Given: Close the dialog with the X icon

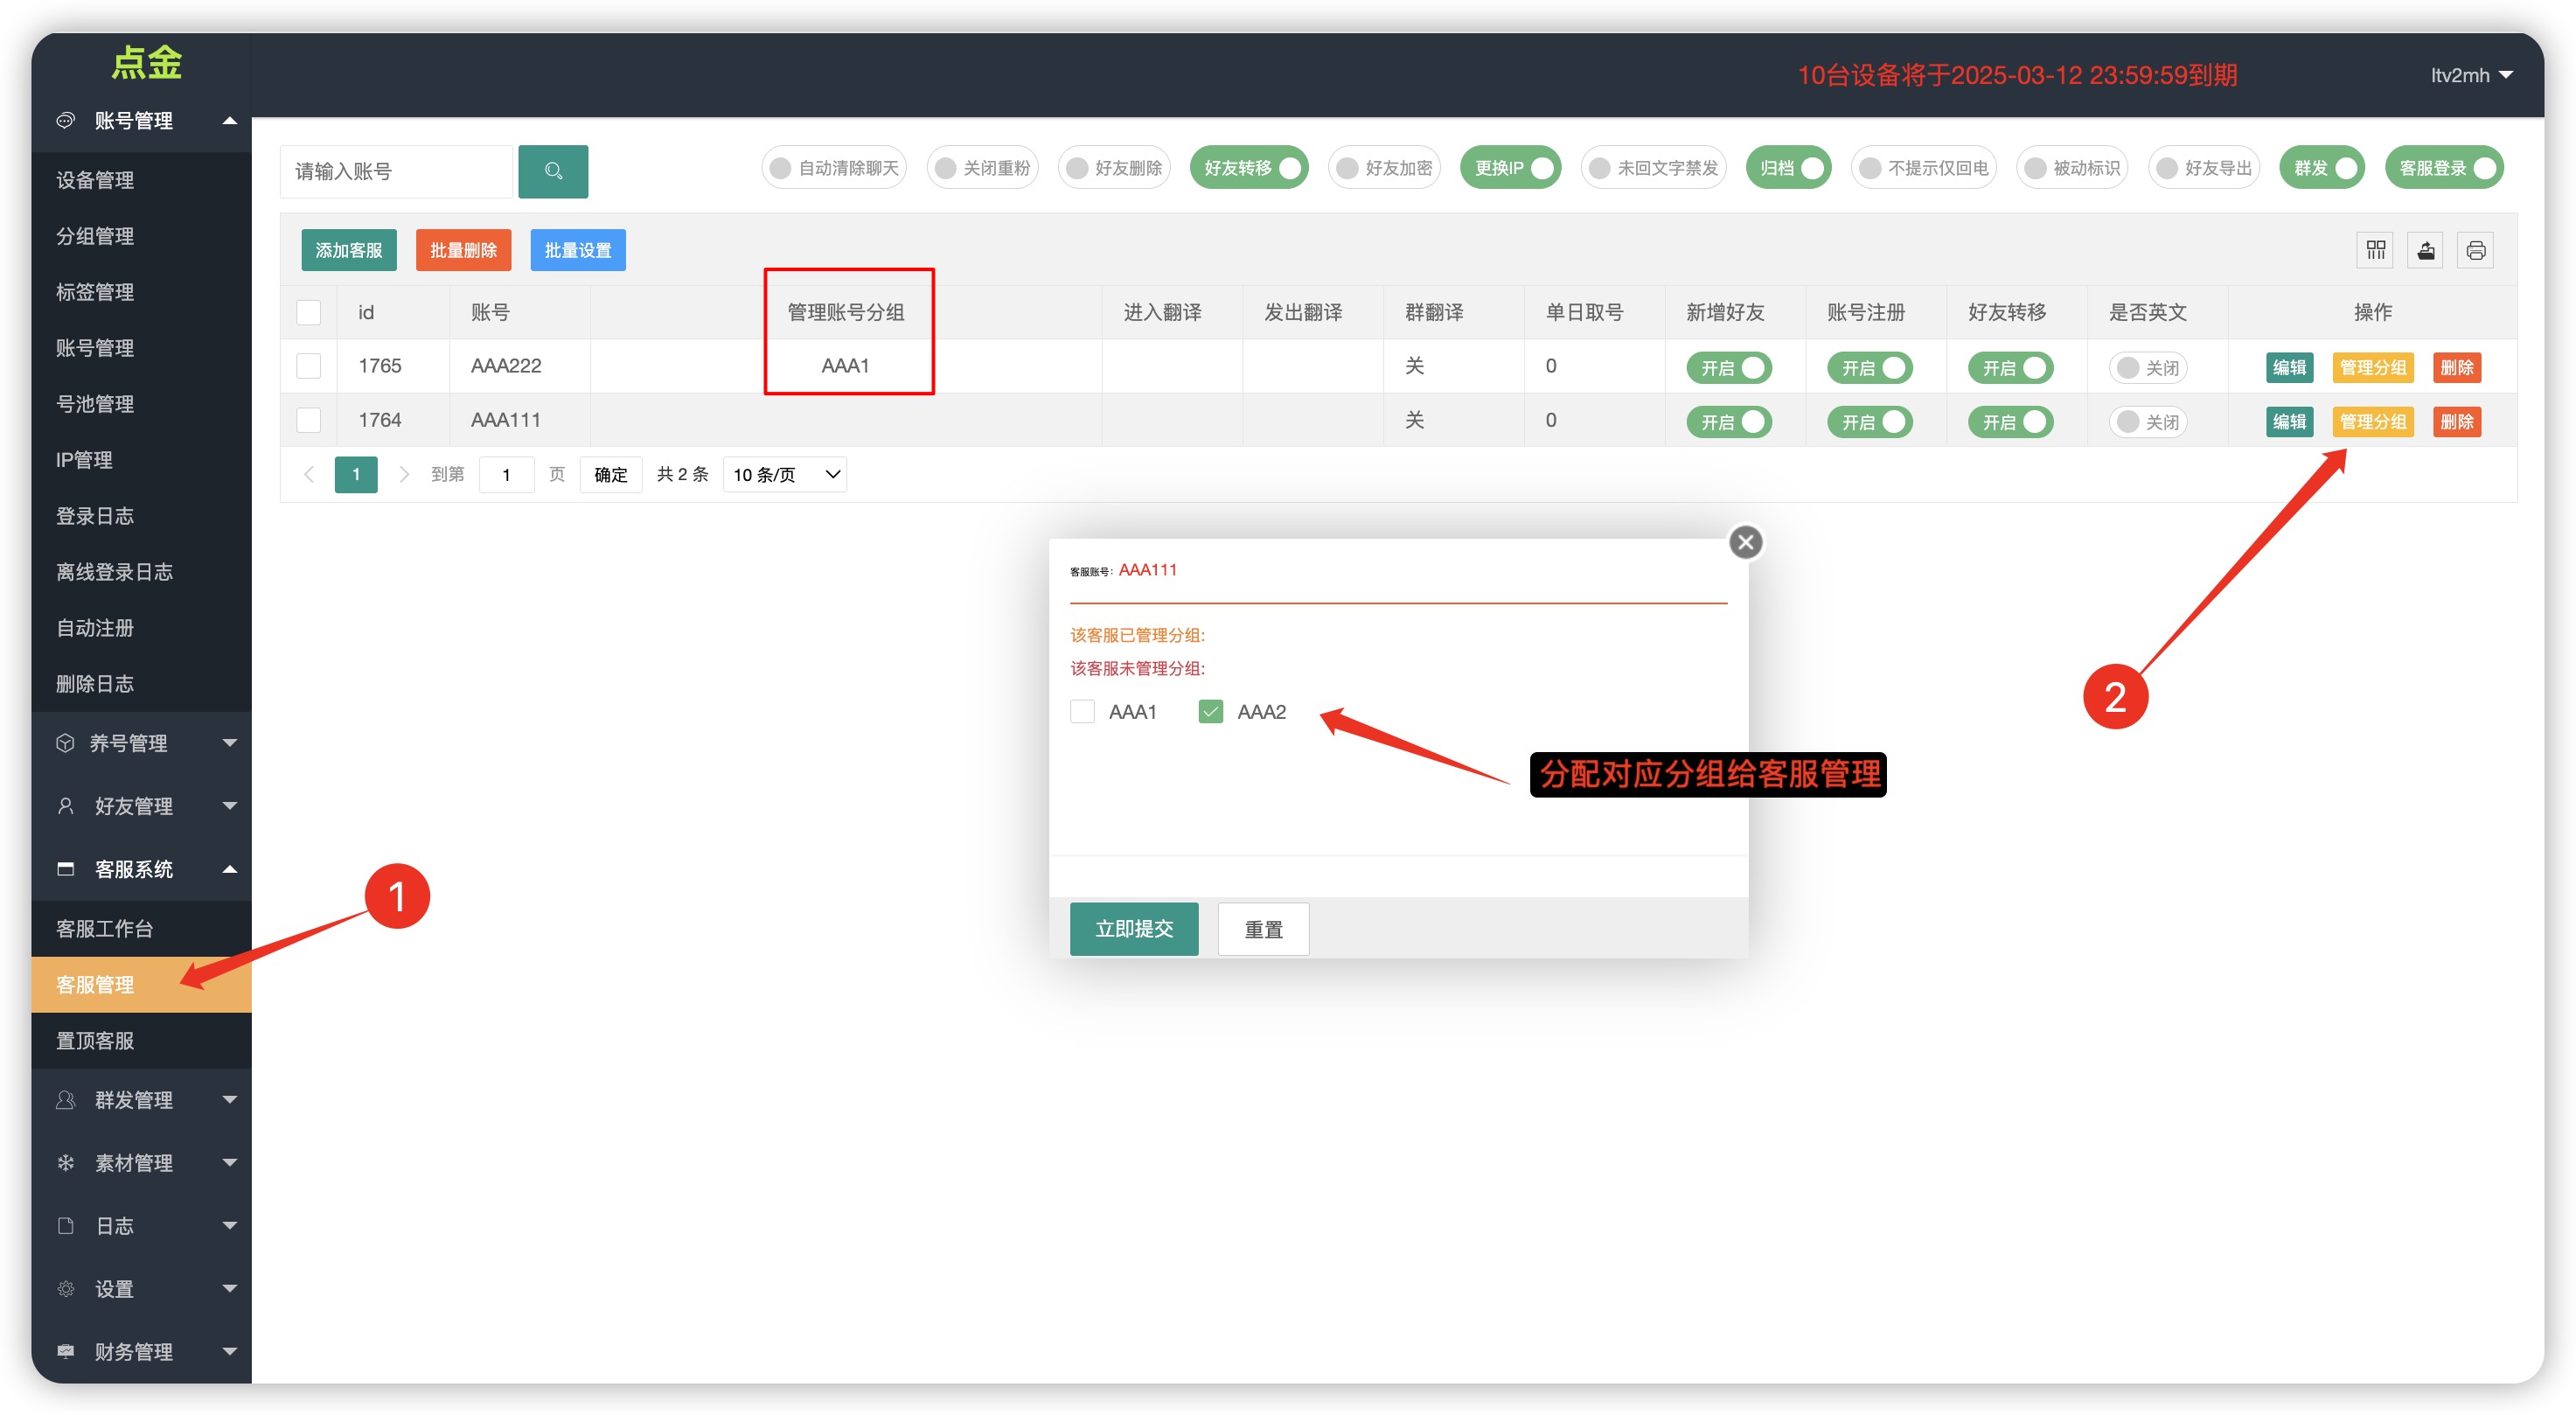Looking at the screenshot, I should pyautogui.click(x=1745, y=542).
